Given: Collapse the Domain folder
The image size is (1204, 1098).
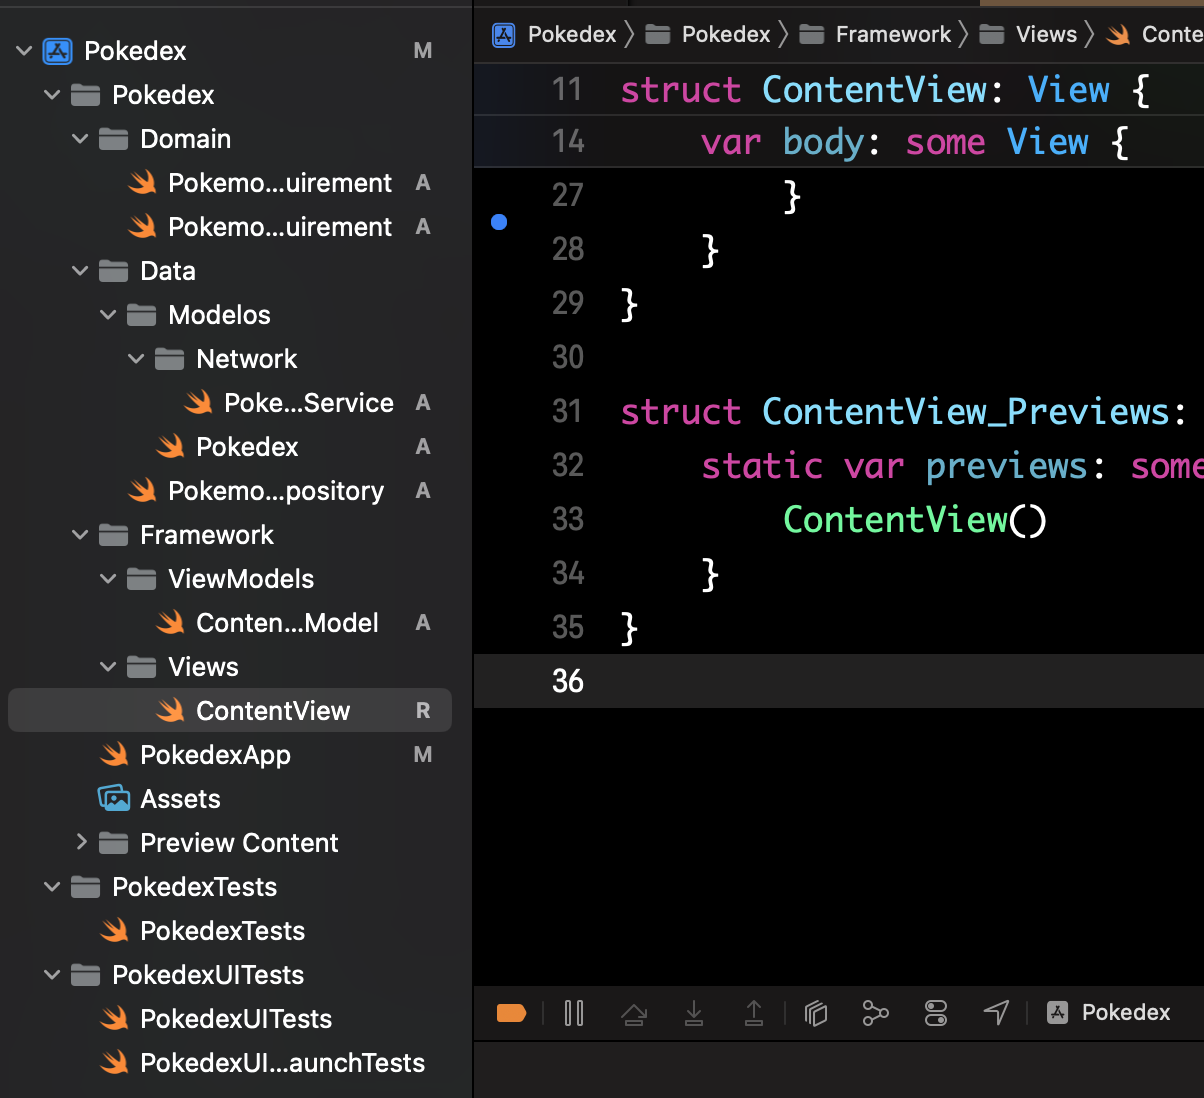Looking at the screenshot, I should point(81,139).
